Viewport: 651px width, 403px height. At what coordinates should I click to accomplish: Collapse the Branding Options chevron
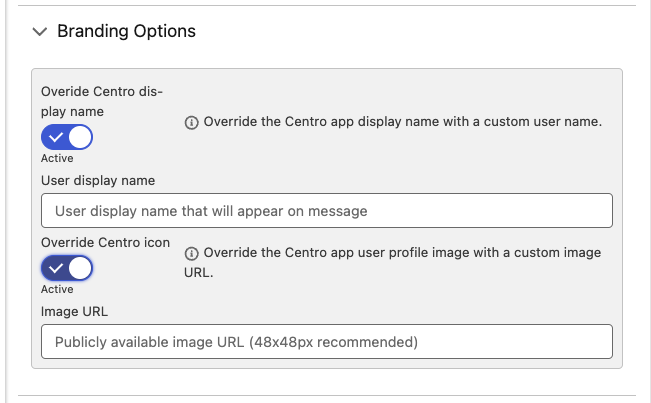coord(40,32)
